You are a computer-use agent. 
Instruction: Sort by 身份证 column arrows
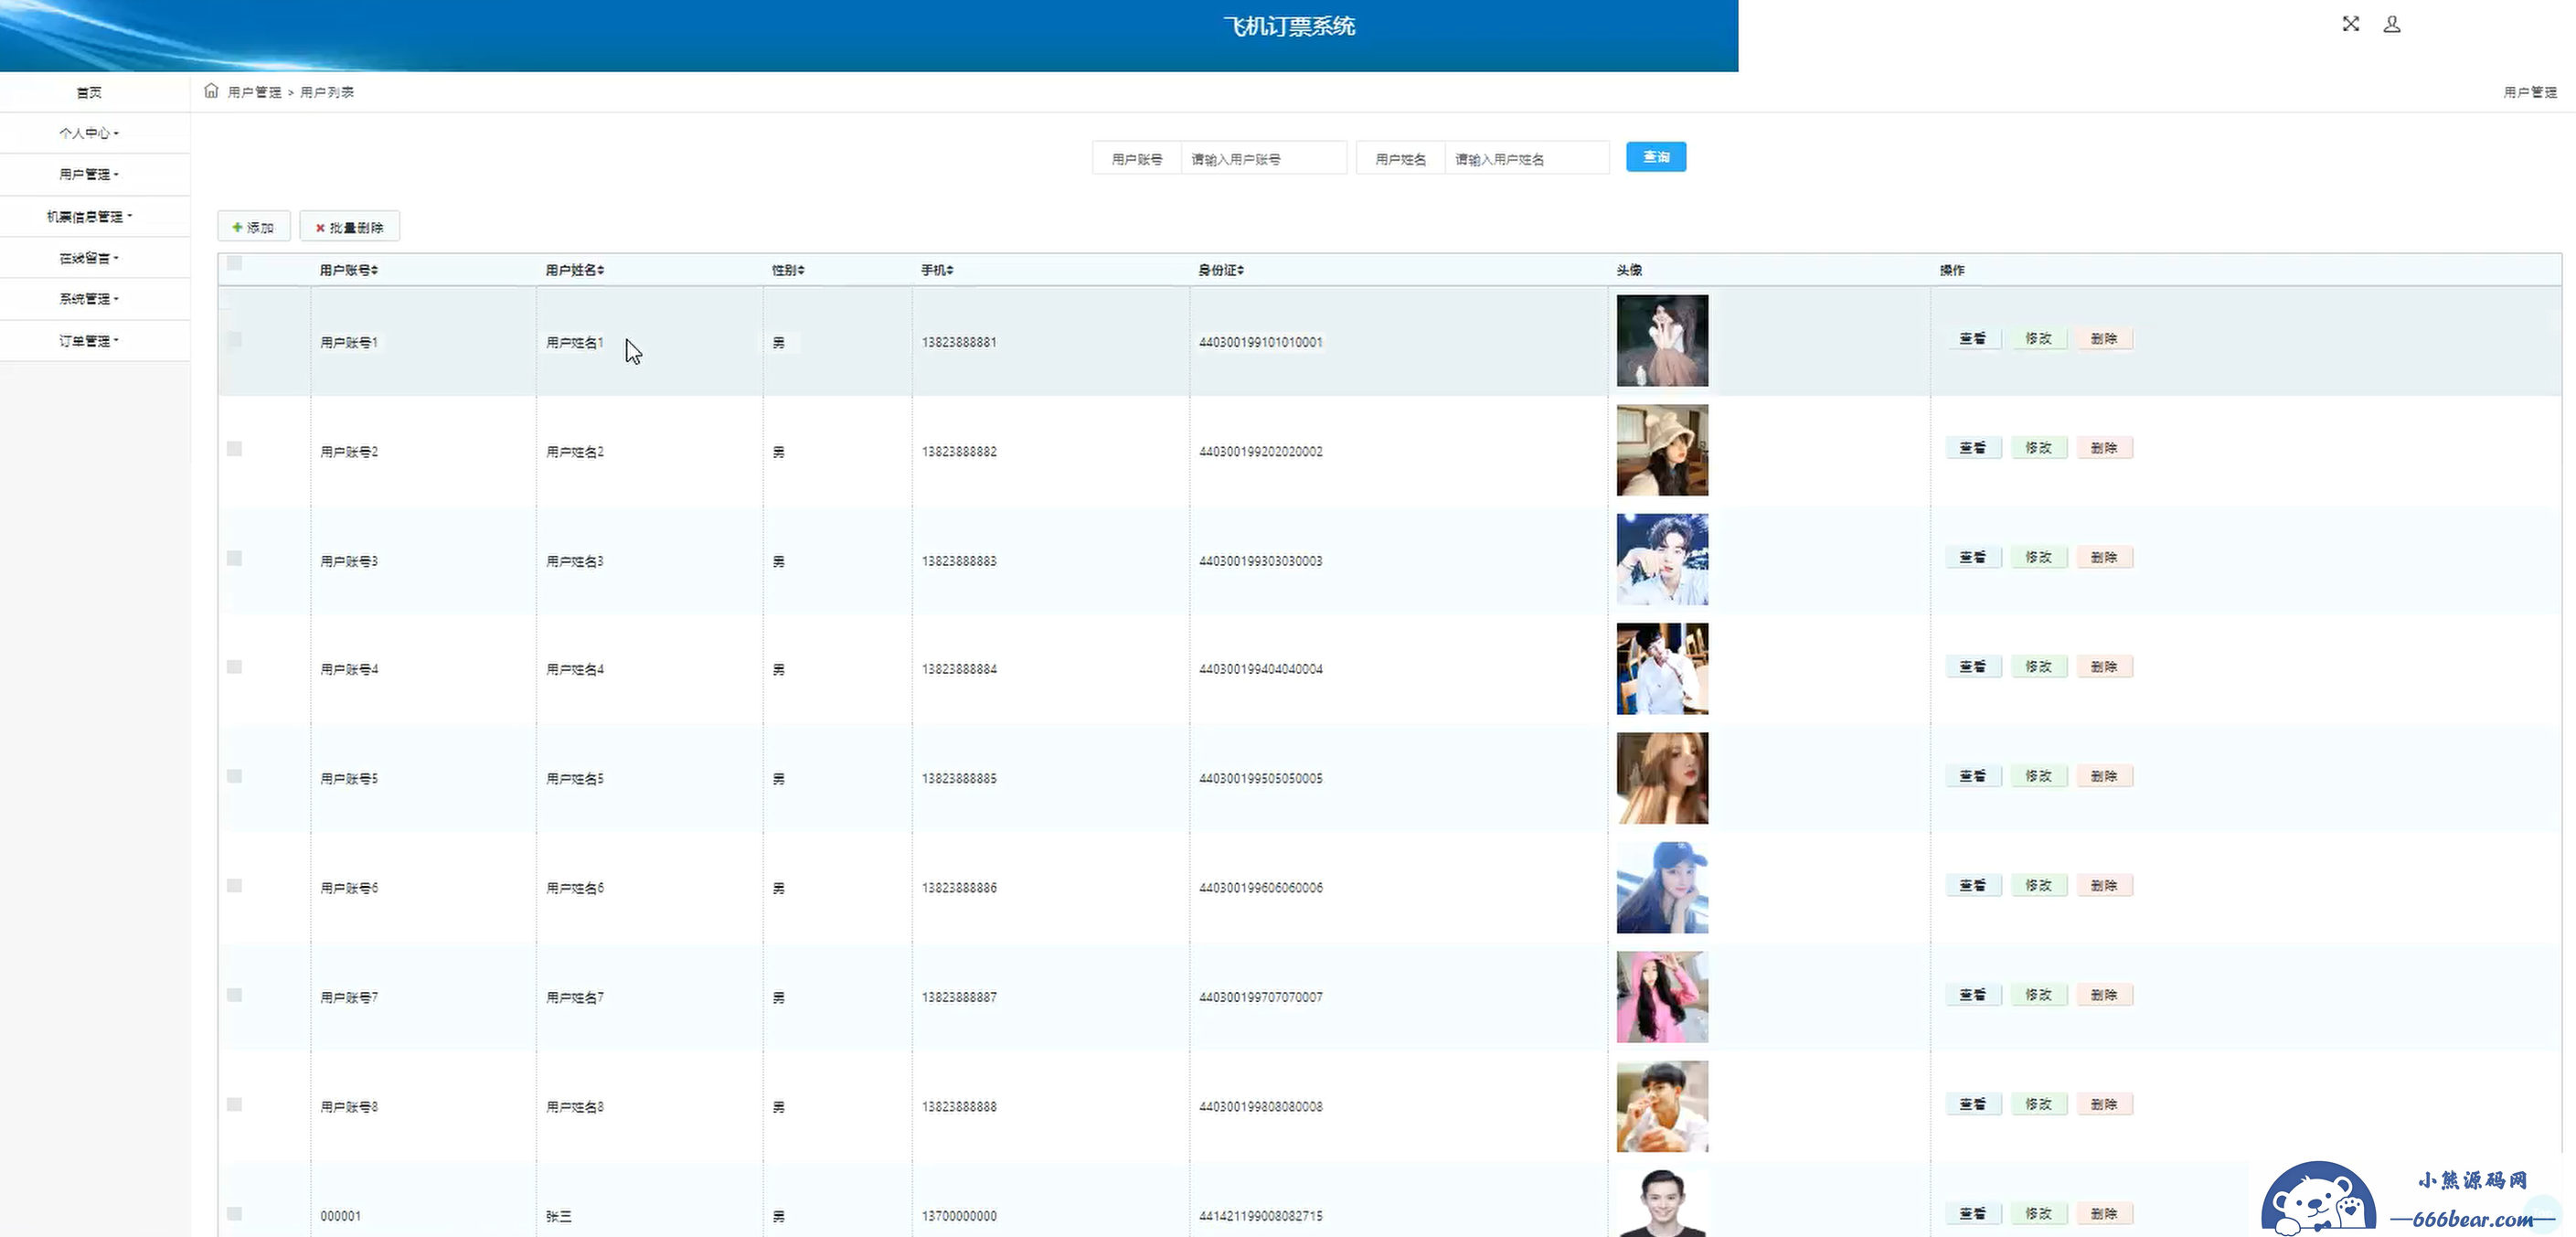(1240, 270)
